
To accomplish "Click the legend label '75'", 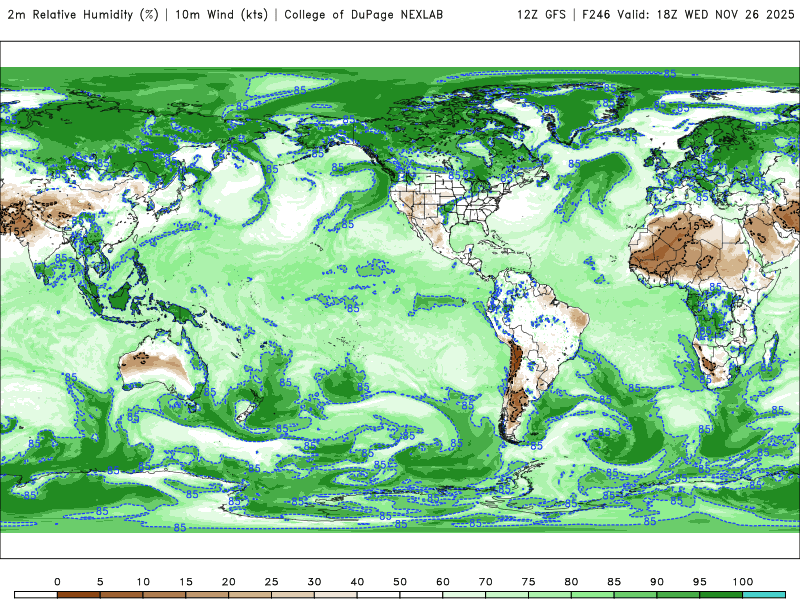I will [x=529, y=582].
